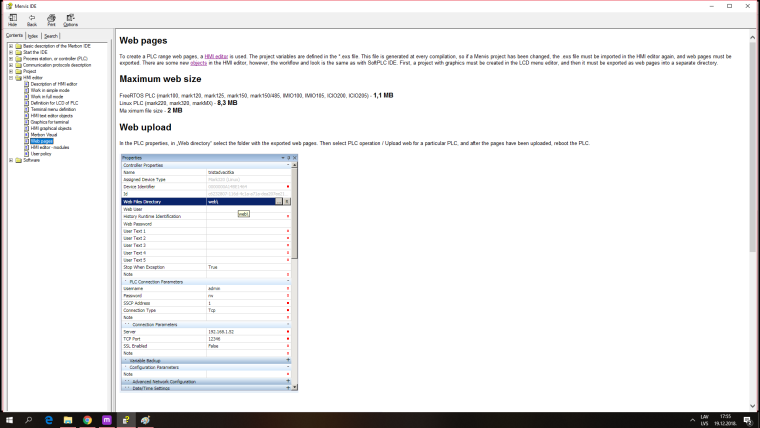Expand the Start the IDE node
The height and width of the screenshot is (428, 760).
[x=11, y=52]
